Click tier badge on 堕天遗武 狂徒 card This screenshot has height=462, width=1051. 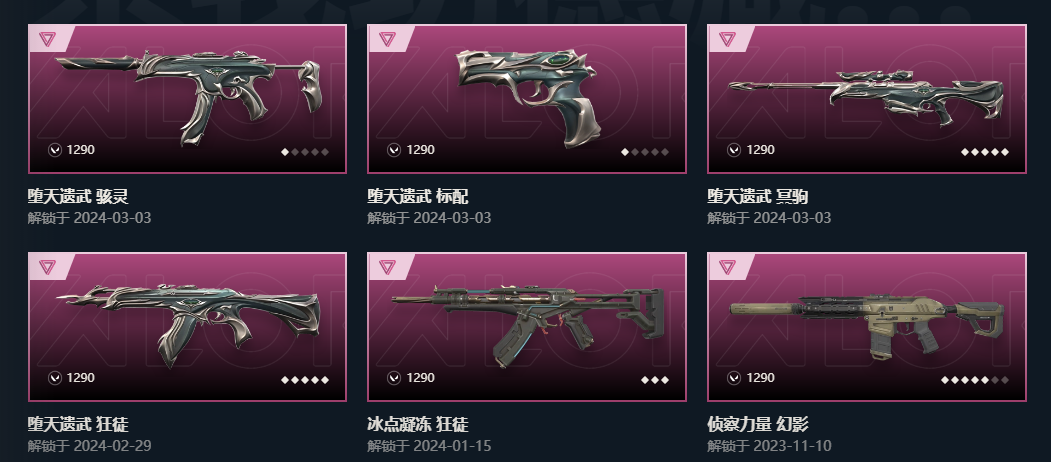(x=46, y=266)
